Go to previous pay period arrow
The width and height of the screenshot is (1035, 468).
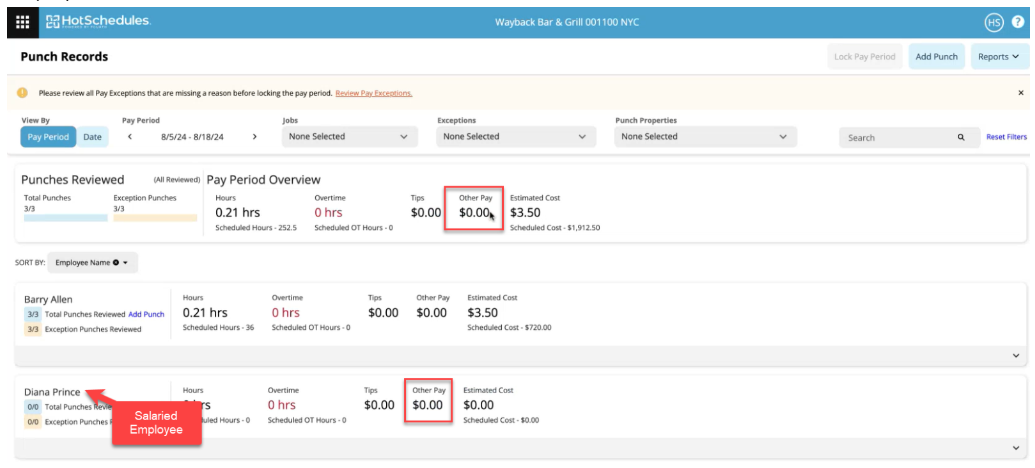coord(130,137)
